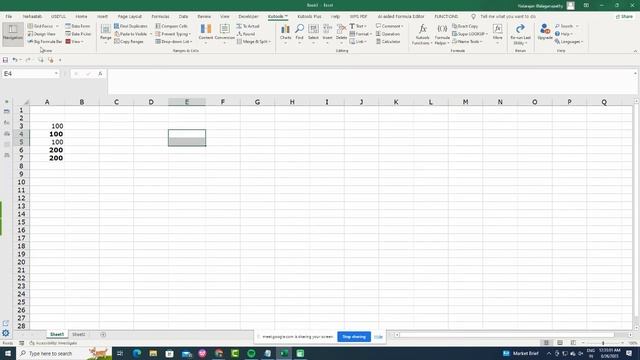Select cell A6 containing 200
This screenshot has width=640, height=360.
[47, 150]
